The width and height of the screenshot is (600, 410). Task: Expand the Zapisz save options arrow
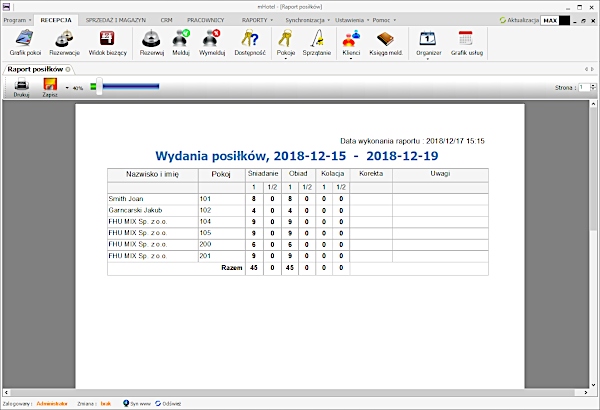click(x=66, y=88)
